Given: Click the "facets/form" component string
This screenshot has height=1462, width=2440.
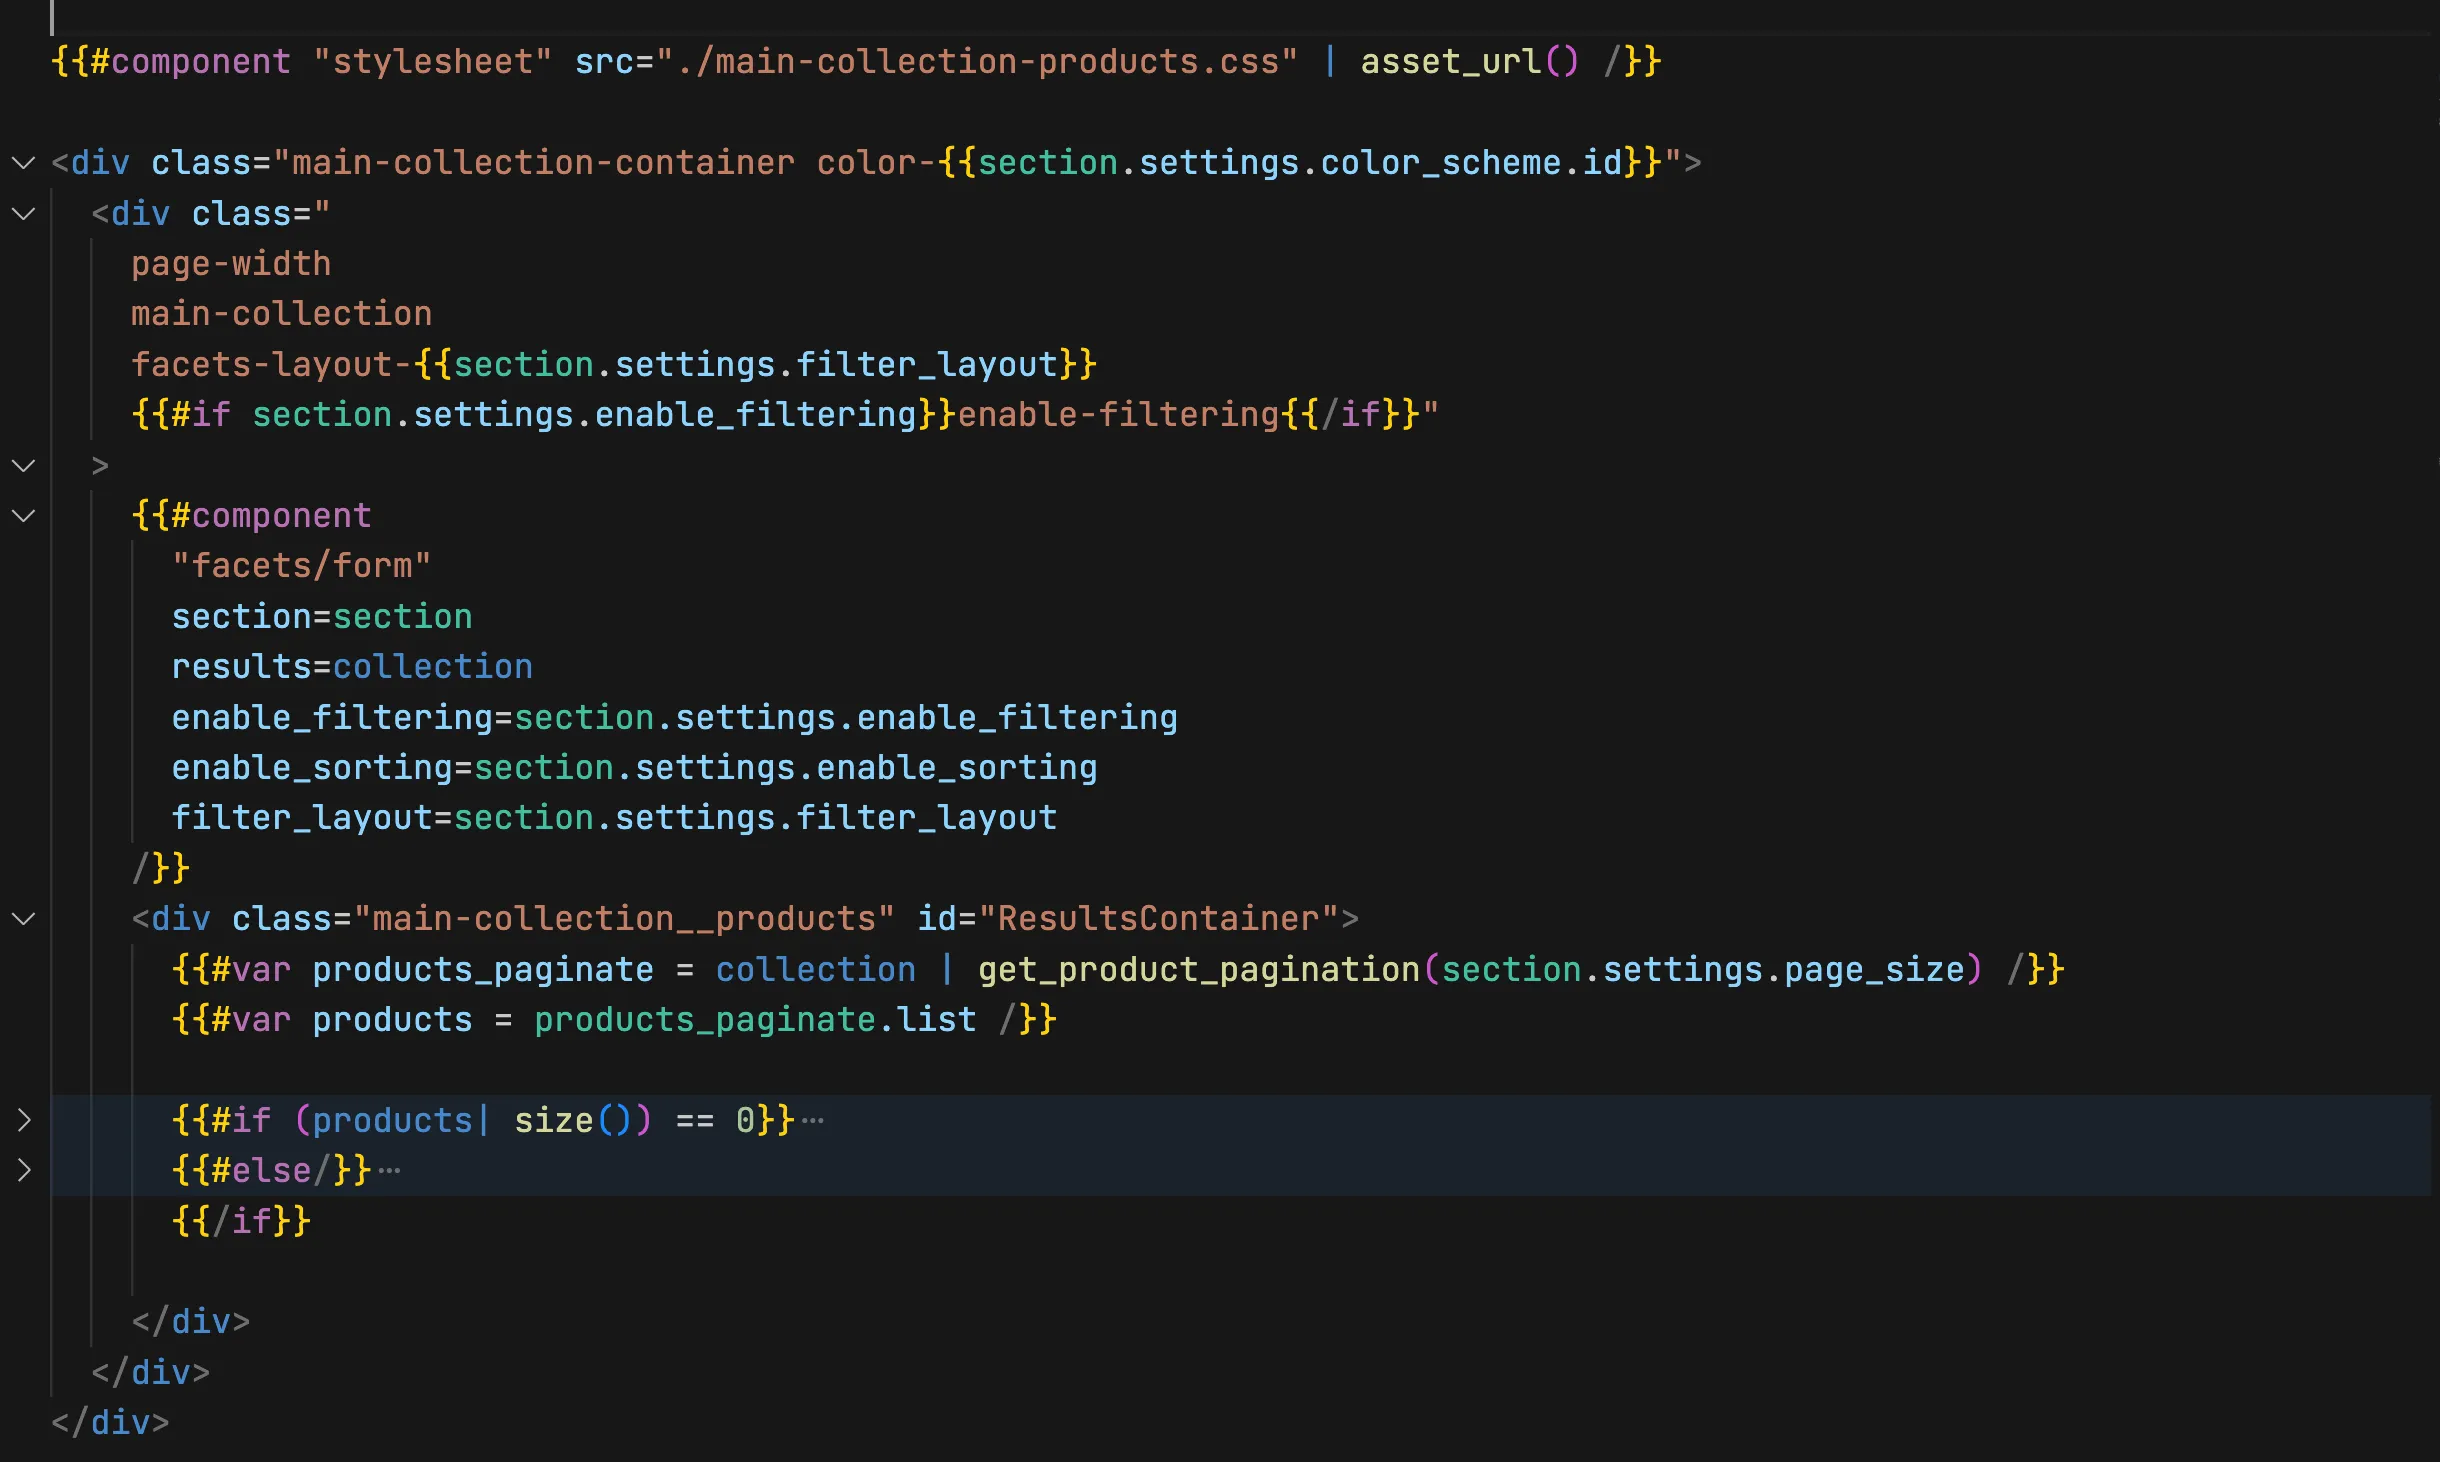Looking at the screenshot, I should (301, 566).
